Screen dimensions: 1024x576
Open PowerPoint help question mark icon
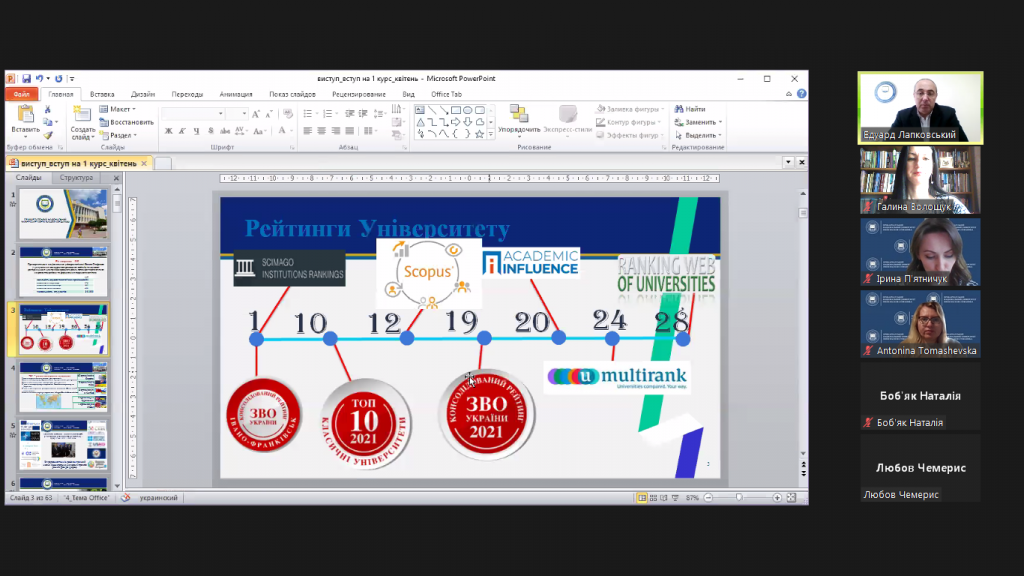point(802,94)
